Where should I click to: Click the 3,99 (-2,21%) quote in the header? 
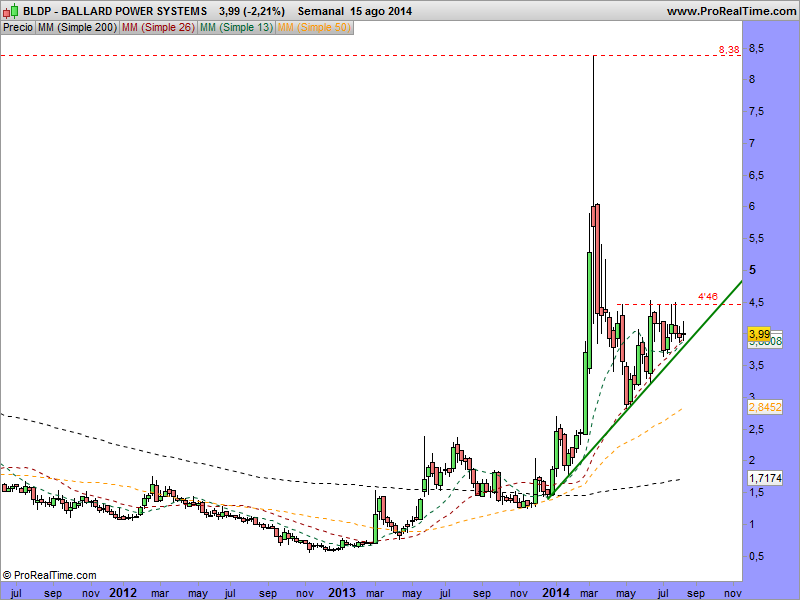click(x=252, y=11)
